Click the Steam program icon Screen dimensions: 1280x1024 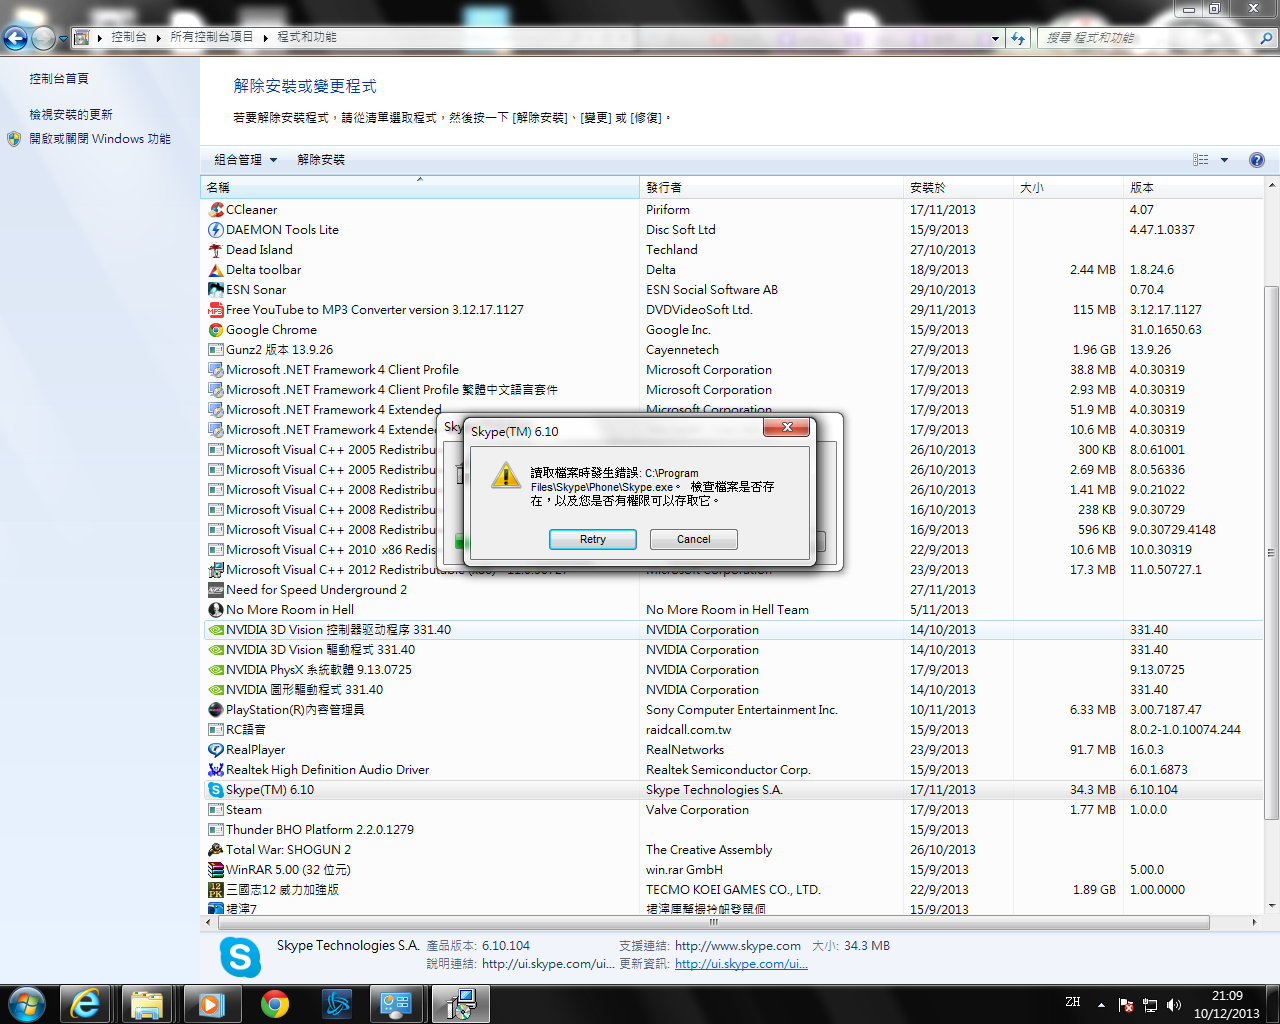(215, 810)
